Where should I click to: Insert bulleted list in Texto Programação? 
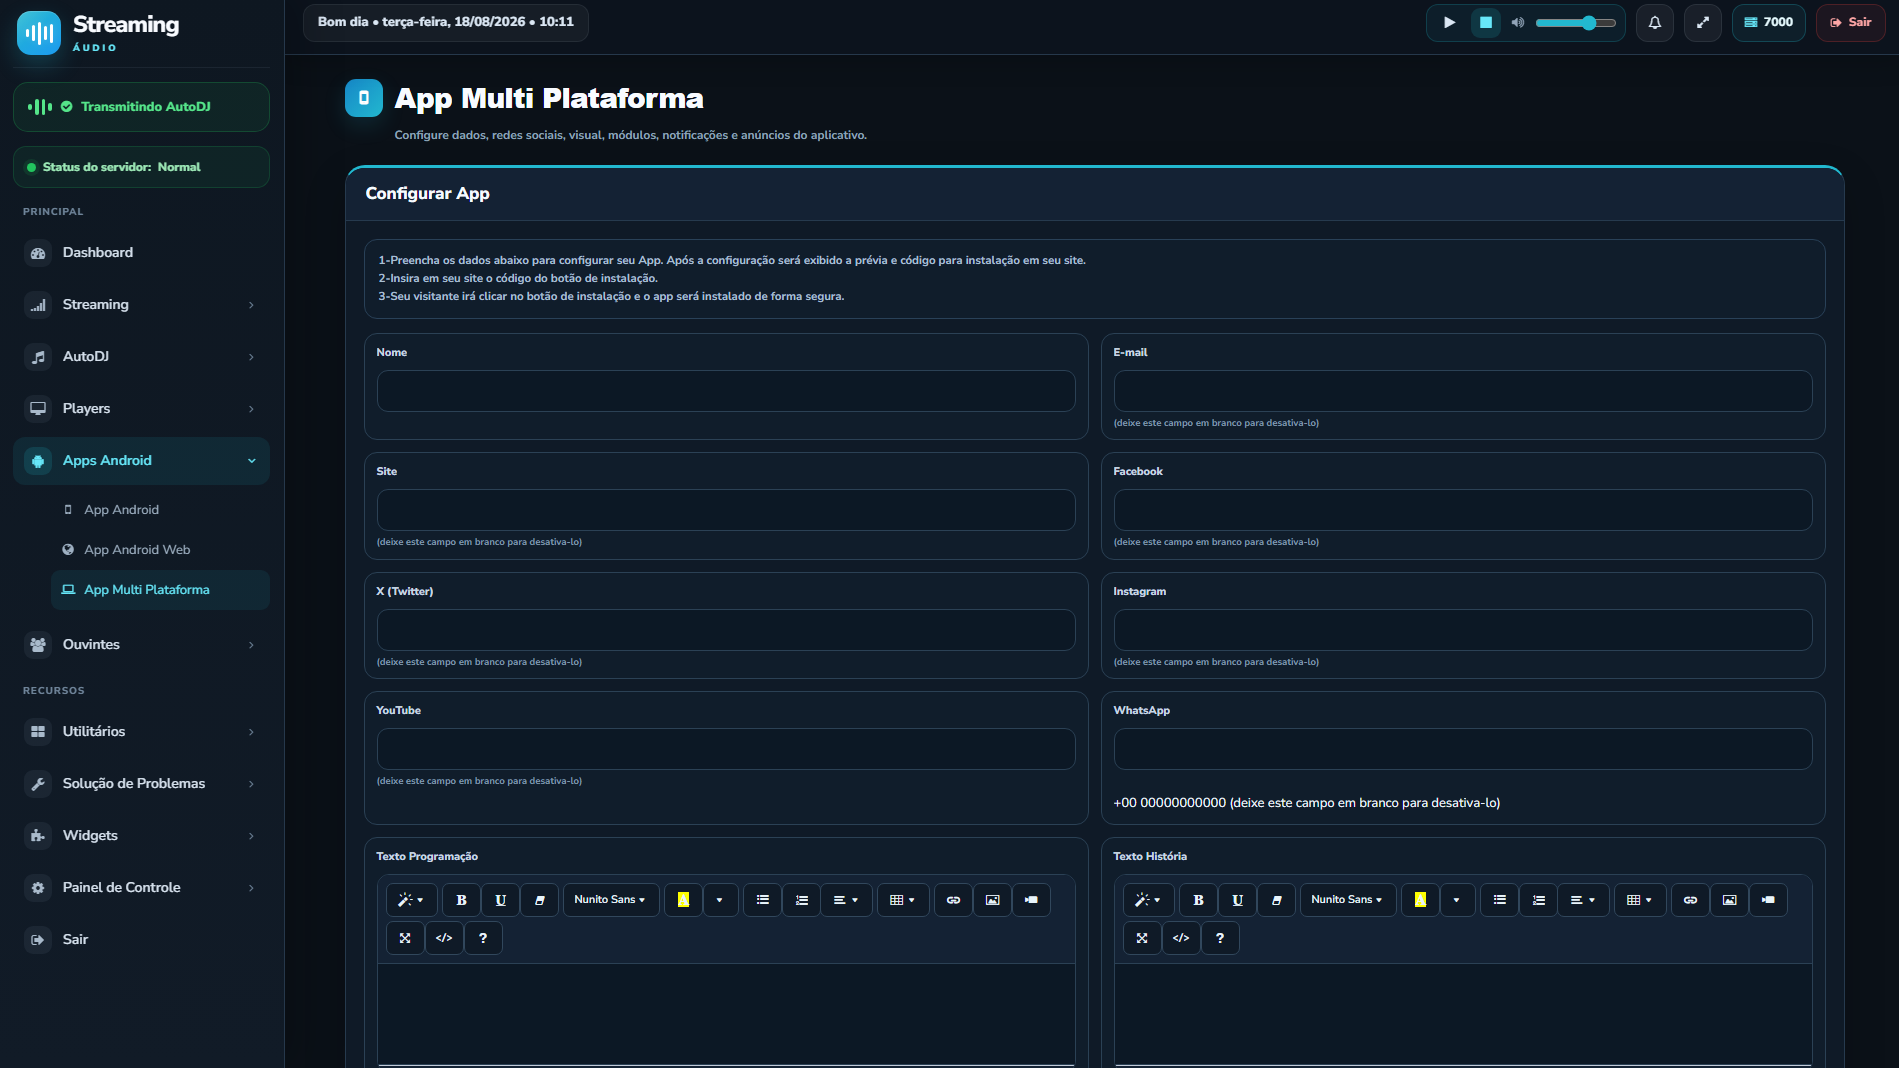[763, 900]
